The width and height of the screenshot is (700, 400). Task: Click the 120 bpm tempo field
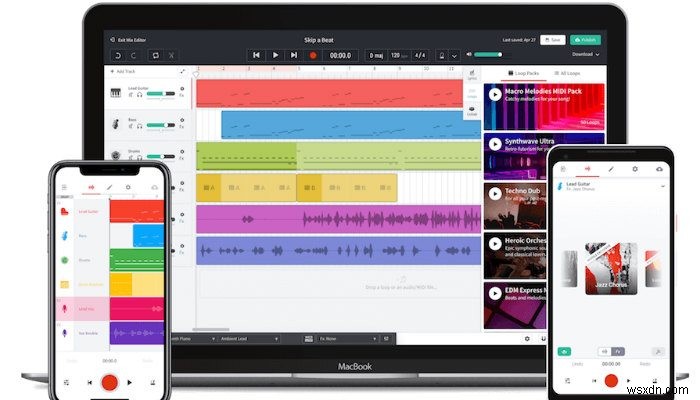tap(399, 55)
